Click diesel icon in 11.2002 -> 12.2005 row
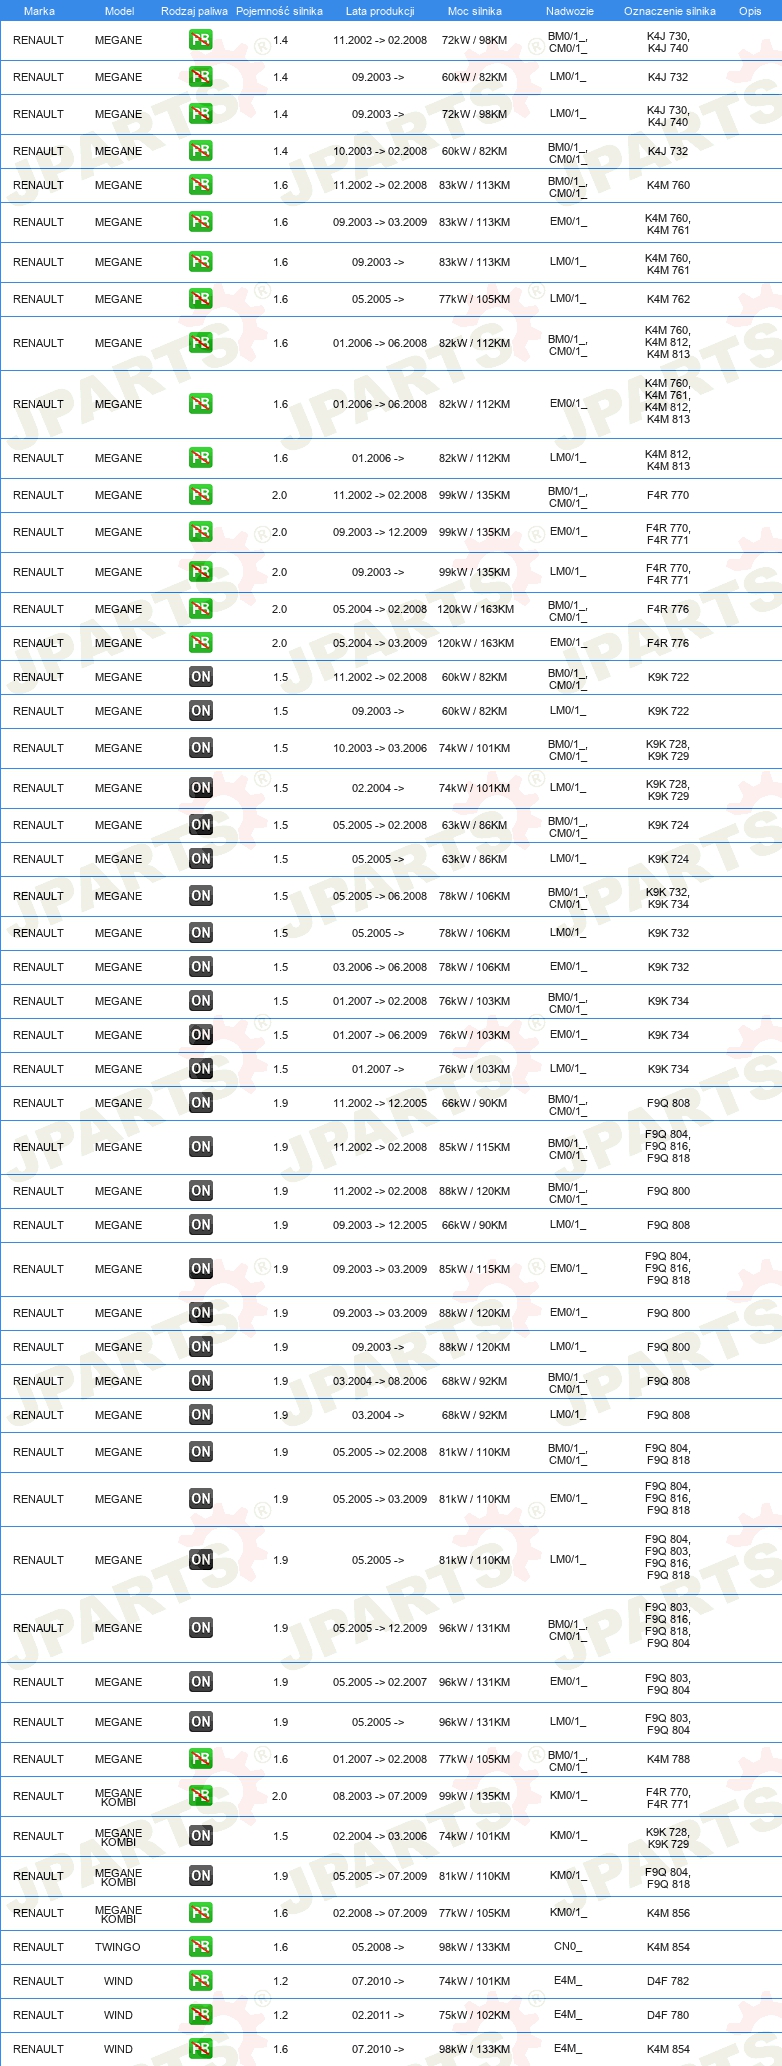This screenshot has width=782, height=2066. point(200,1103)
